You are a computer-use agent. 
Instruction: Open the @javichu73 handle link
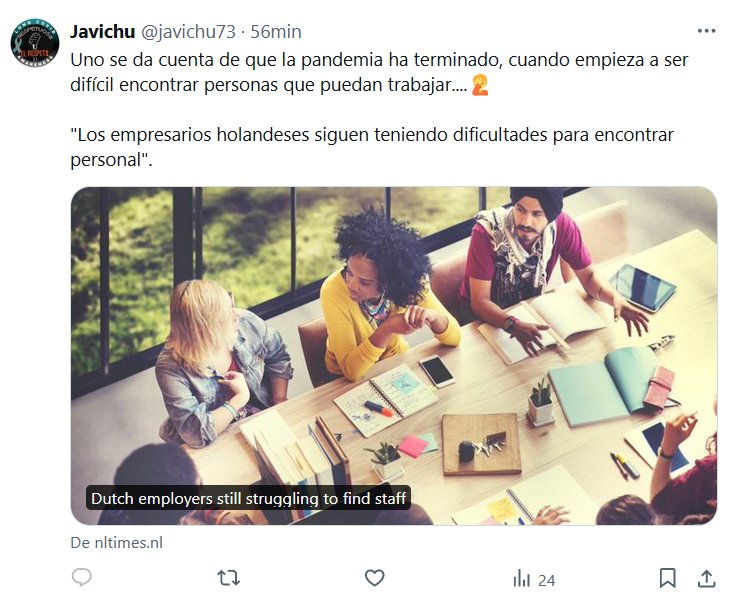pyautogui.click(x=188, y=32)
